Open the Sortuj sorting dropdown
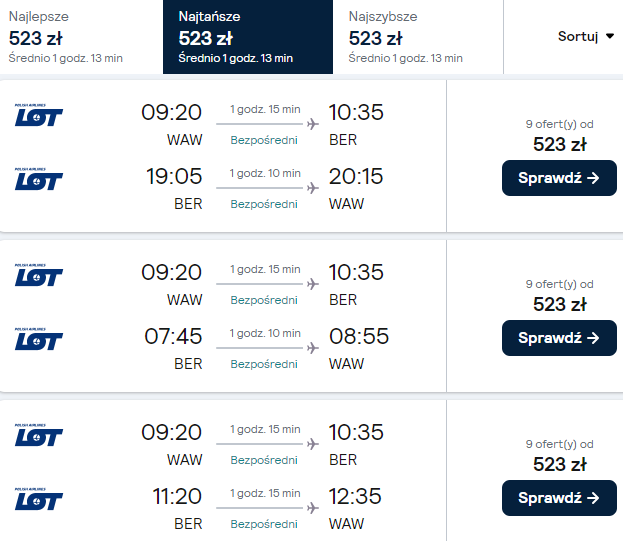 586,36
